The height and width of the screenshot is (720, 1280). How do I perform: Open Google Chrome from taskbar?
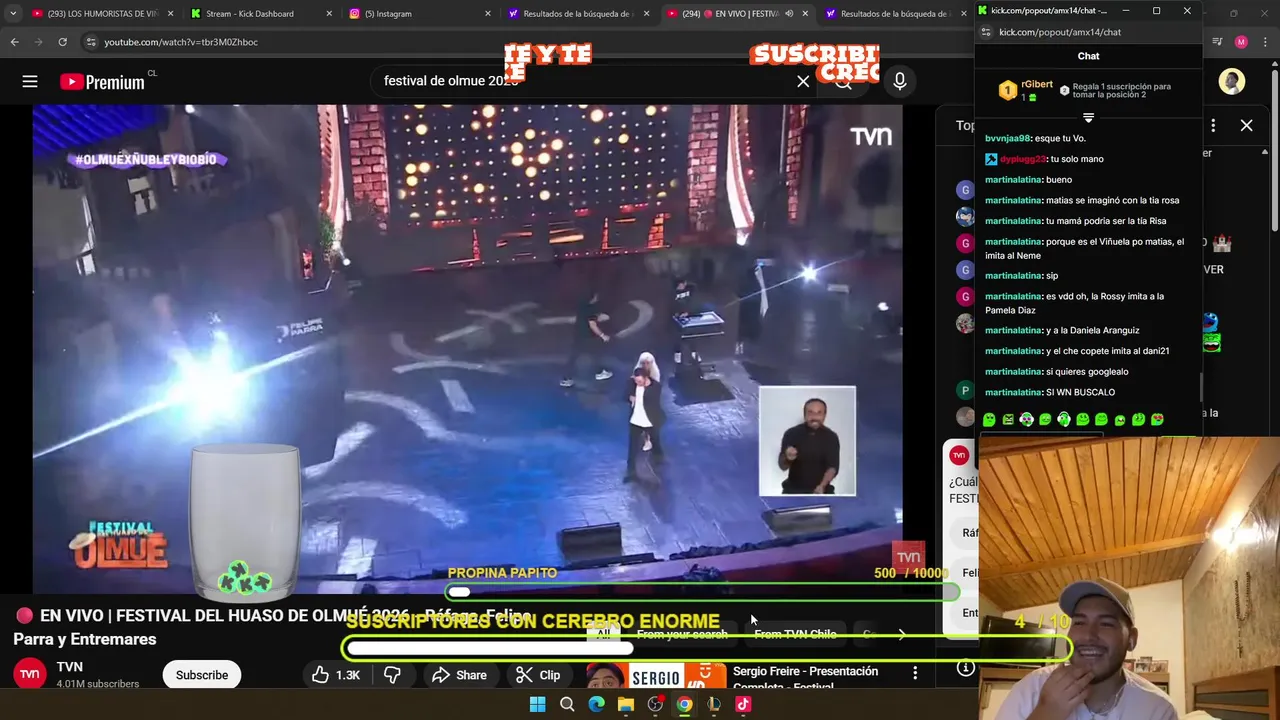[x=684, y=704]
